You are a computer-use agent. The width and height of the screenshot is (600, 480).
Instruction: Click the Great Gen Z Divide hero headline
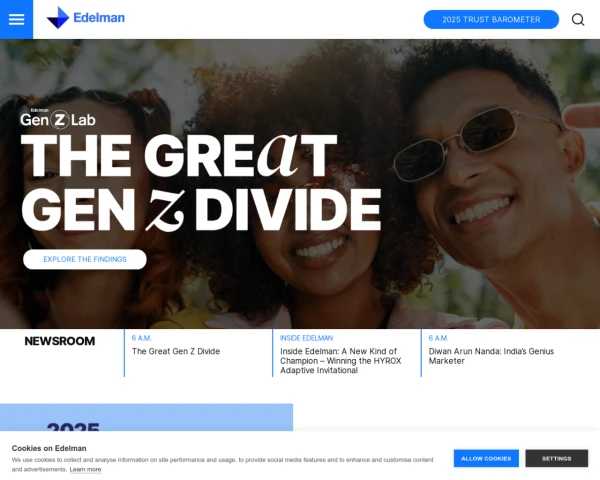201,183
